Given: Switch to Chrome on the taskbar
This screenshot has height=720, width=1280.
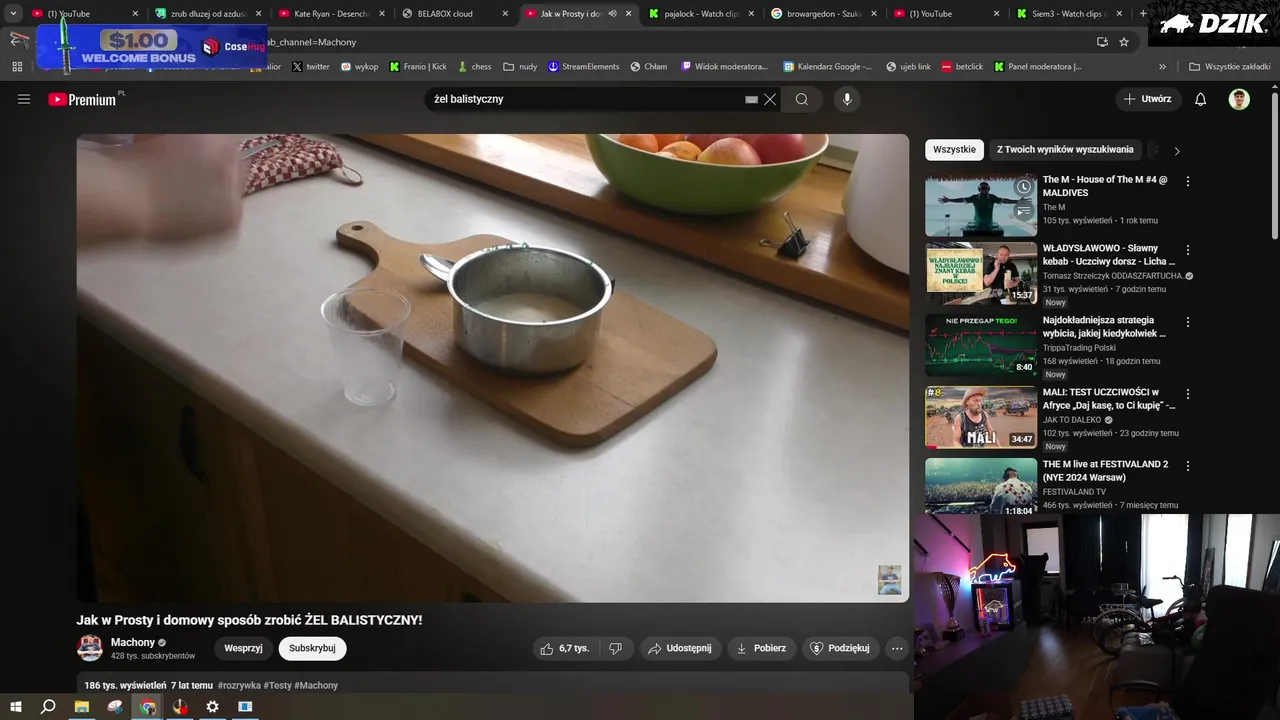Looking at the screenshot, I should coord(148,707).
